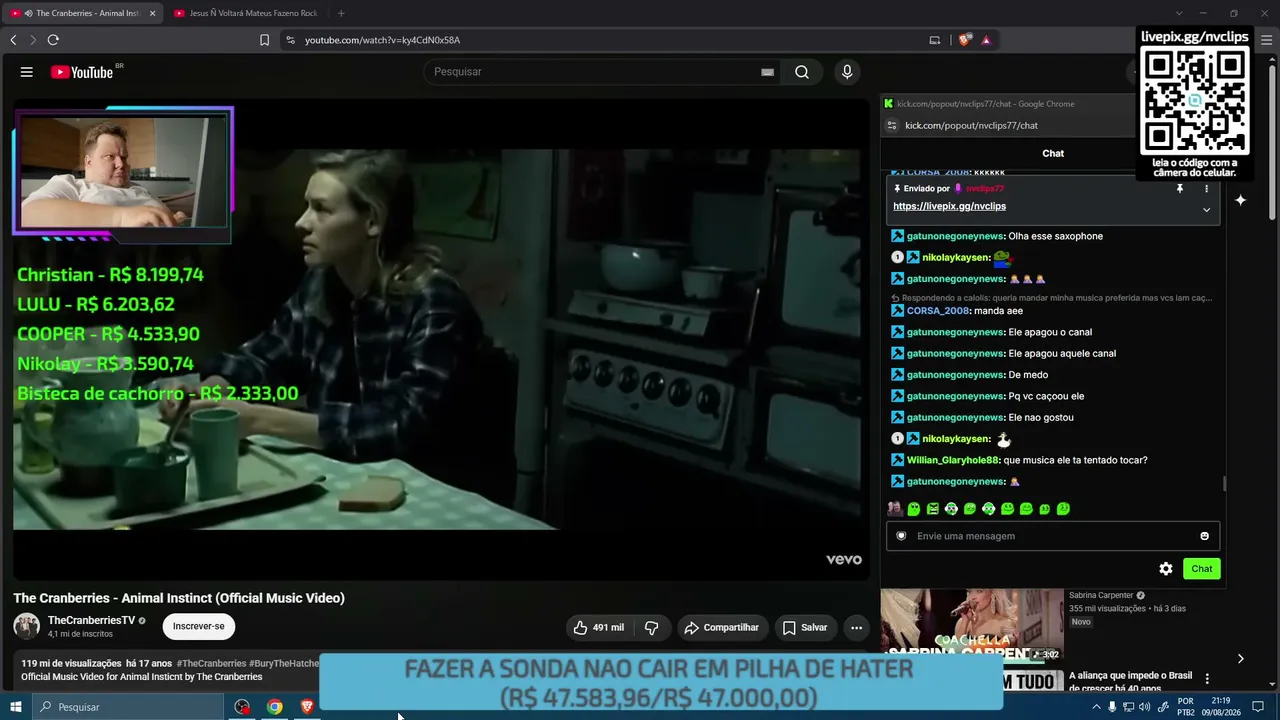This screenshot has height=720, width=1280.
Task: Open the POR PTB2 language indicator
Action: [1186, 707]
